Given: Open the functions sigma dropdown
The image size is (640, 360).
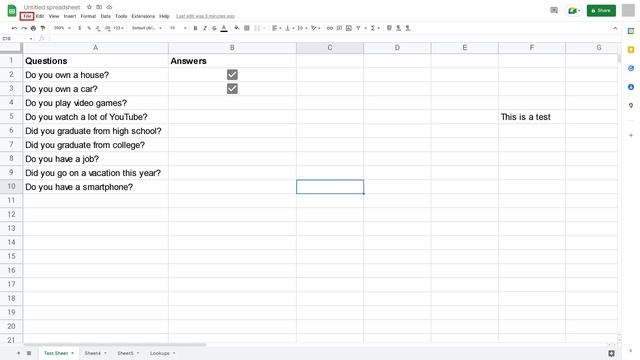Looking at the screenshot, I should [x=375, y=28].
